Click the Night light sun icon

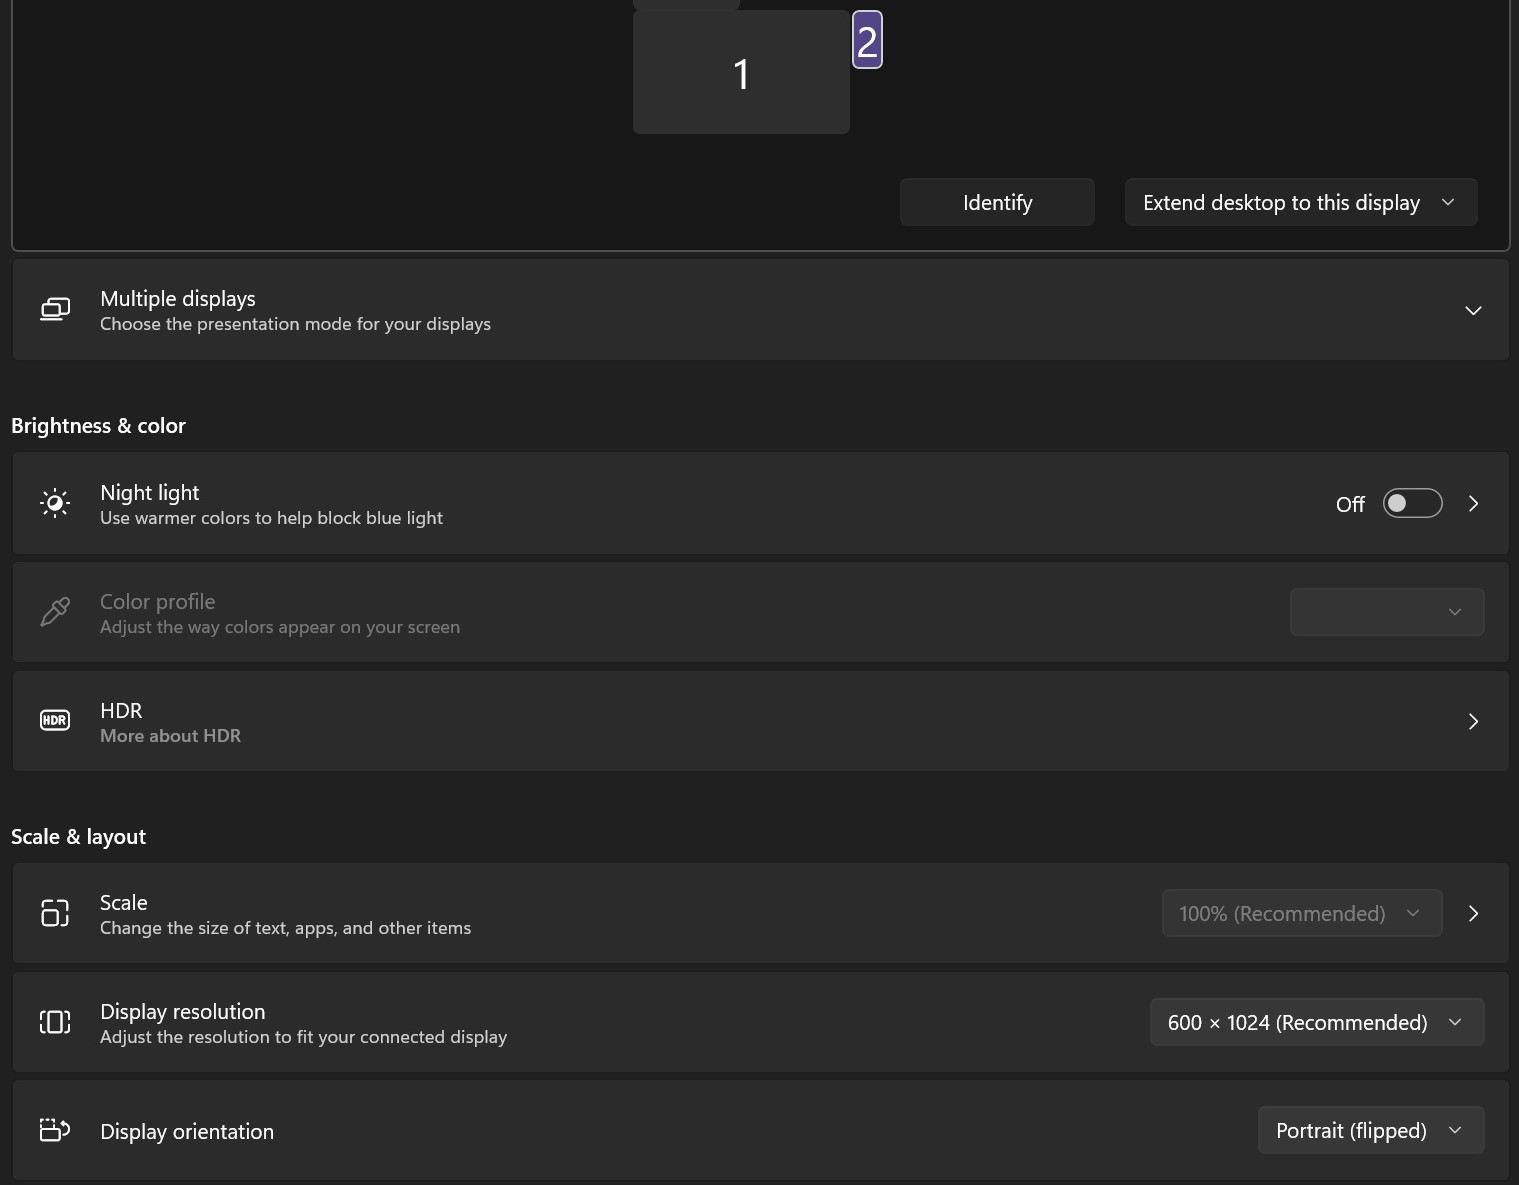click(55, 503)
